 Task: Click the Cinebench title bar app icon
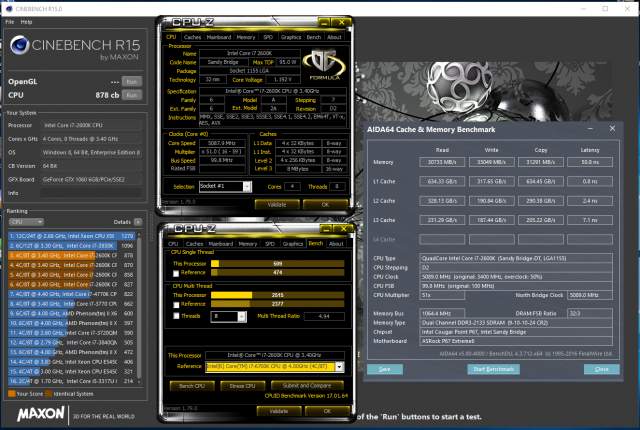pyautogui.click(x=9, y=9)
